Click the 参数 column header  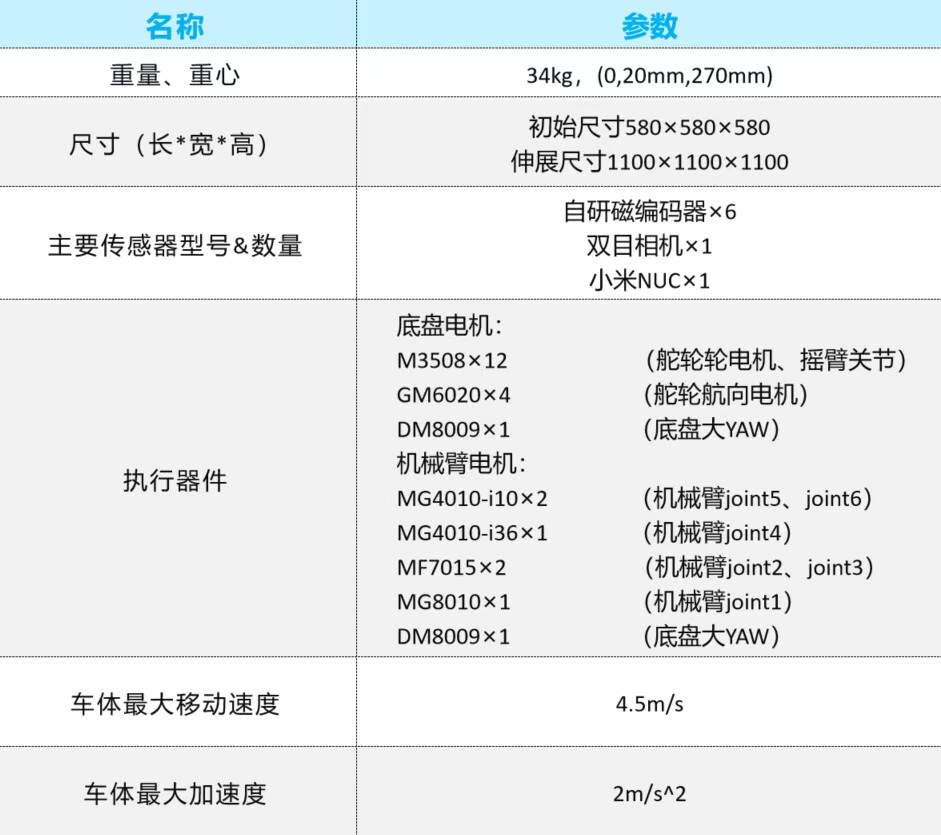click(649, 26)
